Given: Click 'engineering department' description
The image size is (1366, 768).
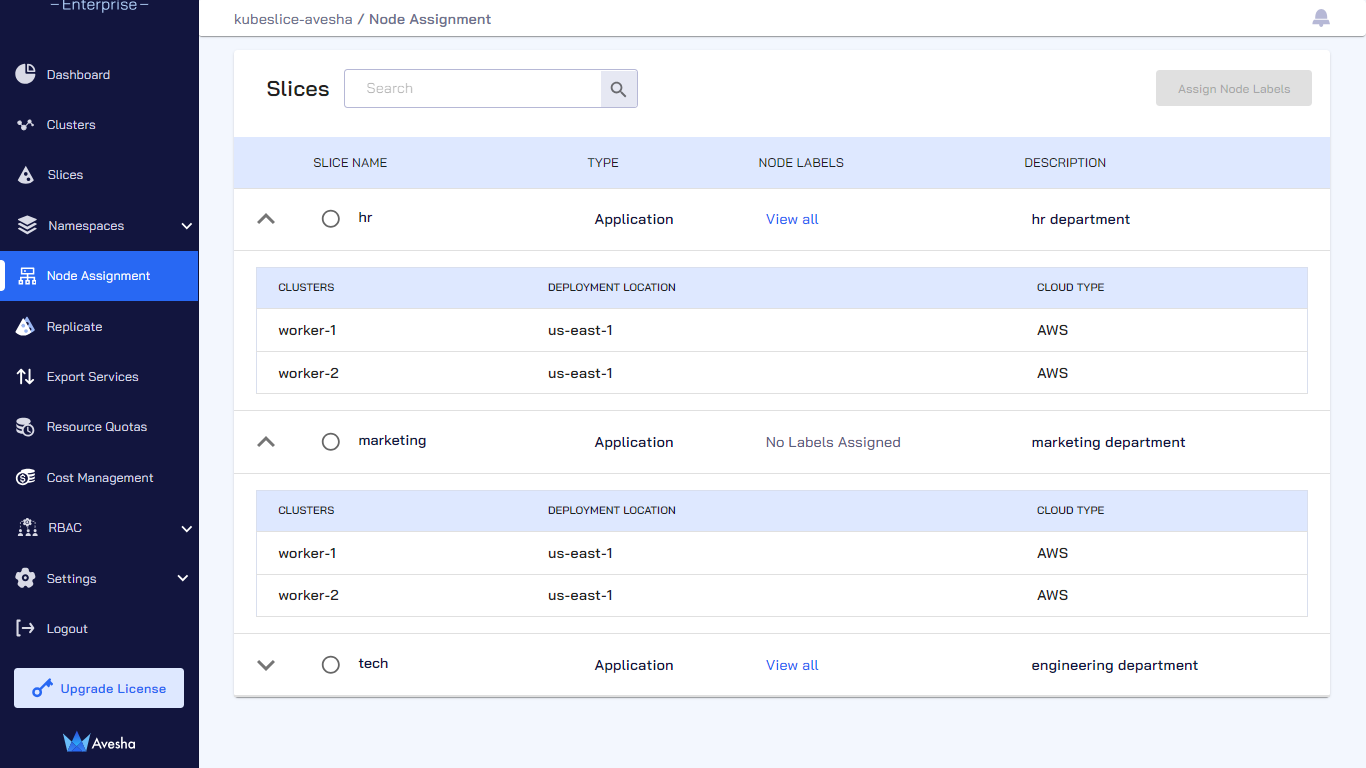Looking at the screenshot, I should [x=1115, y=665].
